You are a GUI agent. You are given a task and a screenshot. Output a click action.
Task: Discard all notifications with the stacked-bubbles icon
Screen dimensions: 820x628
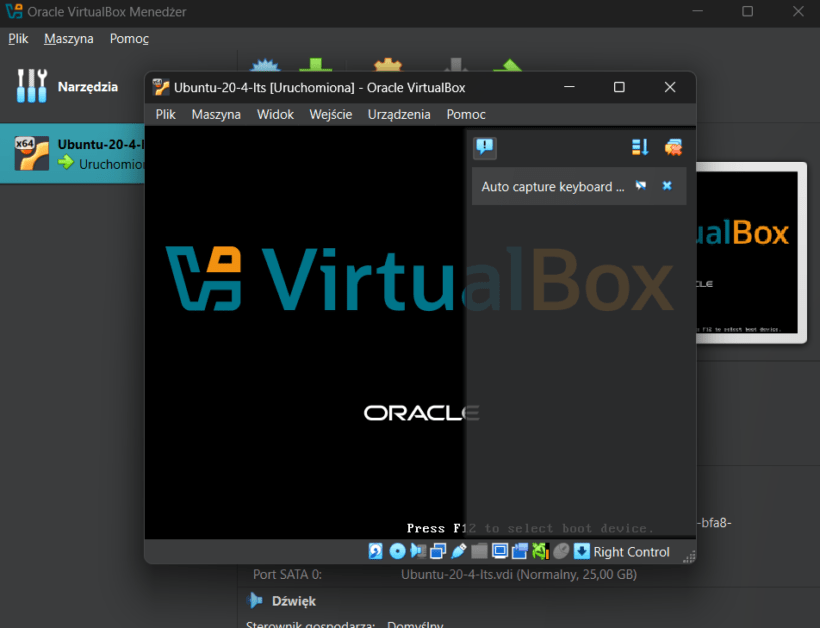click(674, 147)
